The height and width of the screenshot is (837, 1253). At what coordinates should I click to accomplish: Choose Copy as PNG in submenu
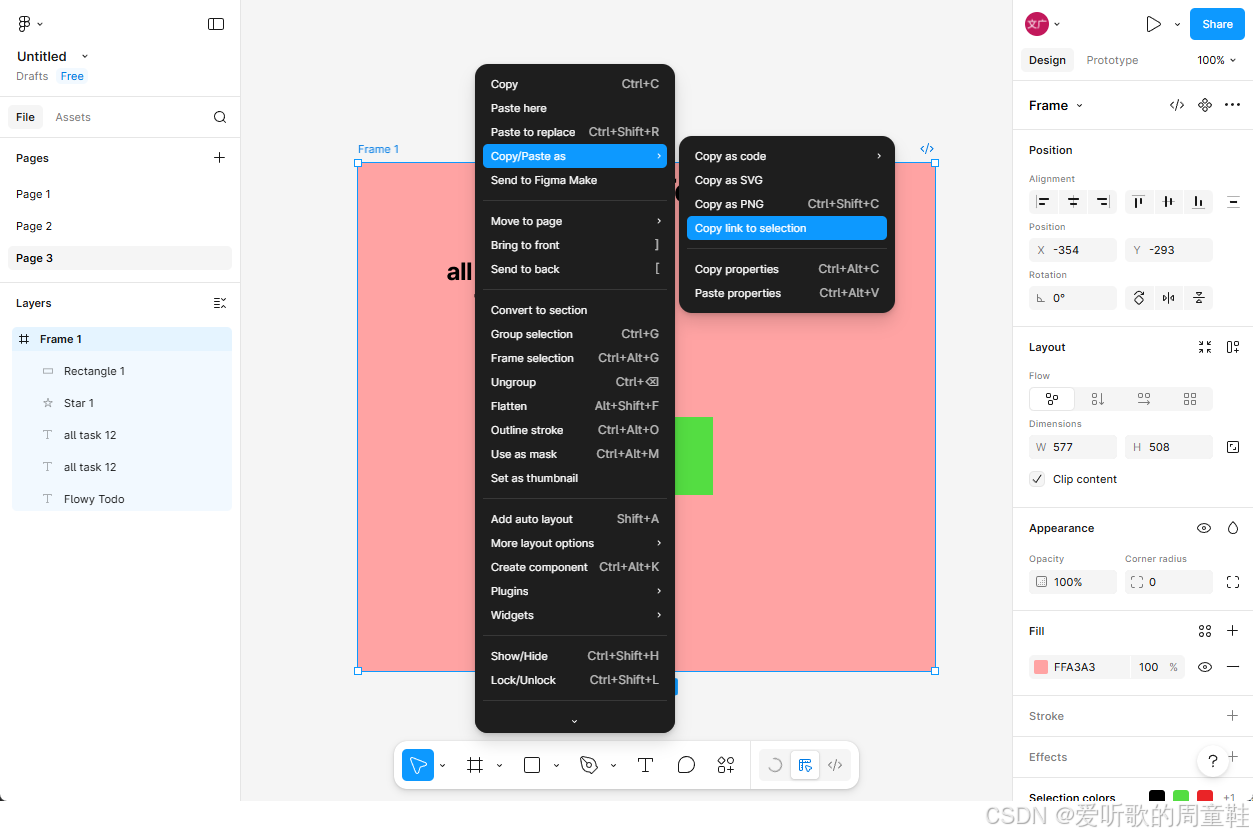coord(787,204)
